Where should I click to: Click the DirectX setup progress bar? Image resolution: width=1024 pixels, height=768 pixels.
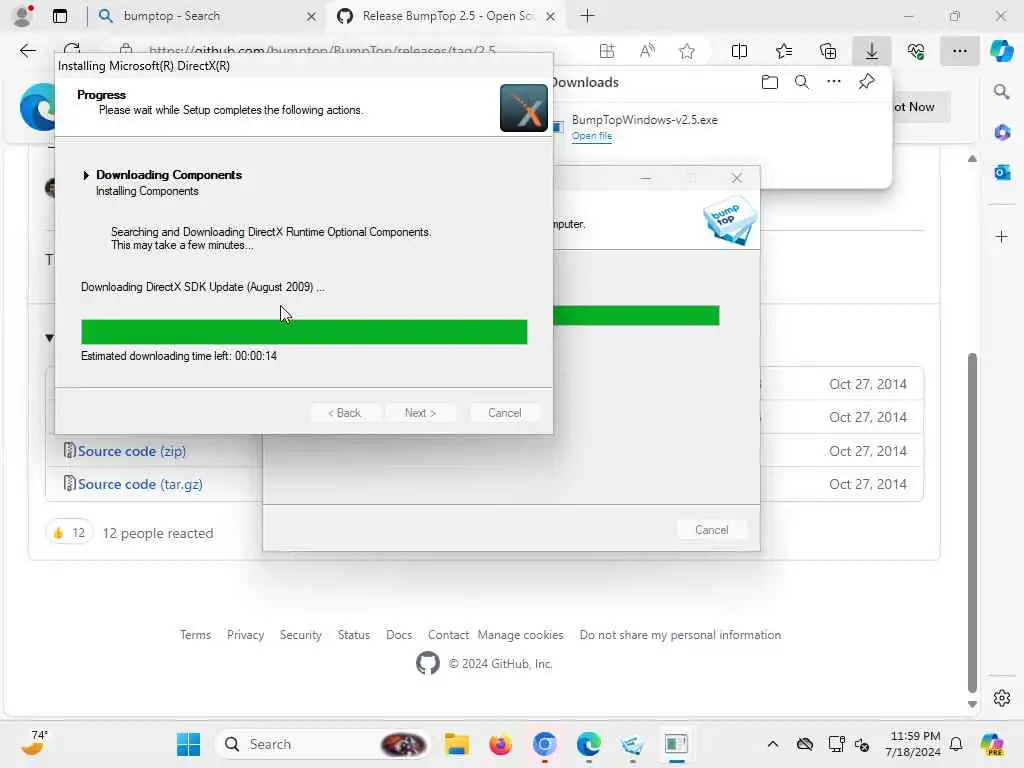pyautogui.click(x=304, y=332)
